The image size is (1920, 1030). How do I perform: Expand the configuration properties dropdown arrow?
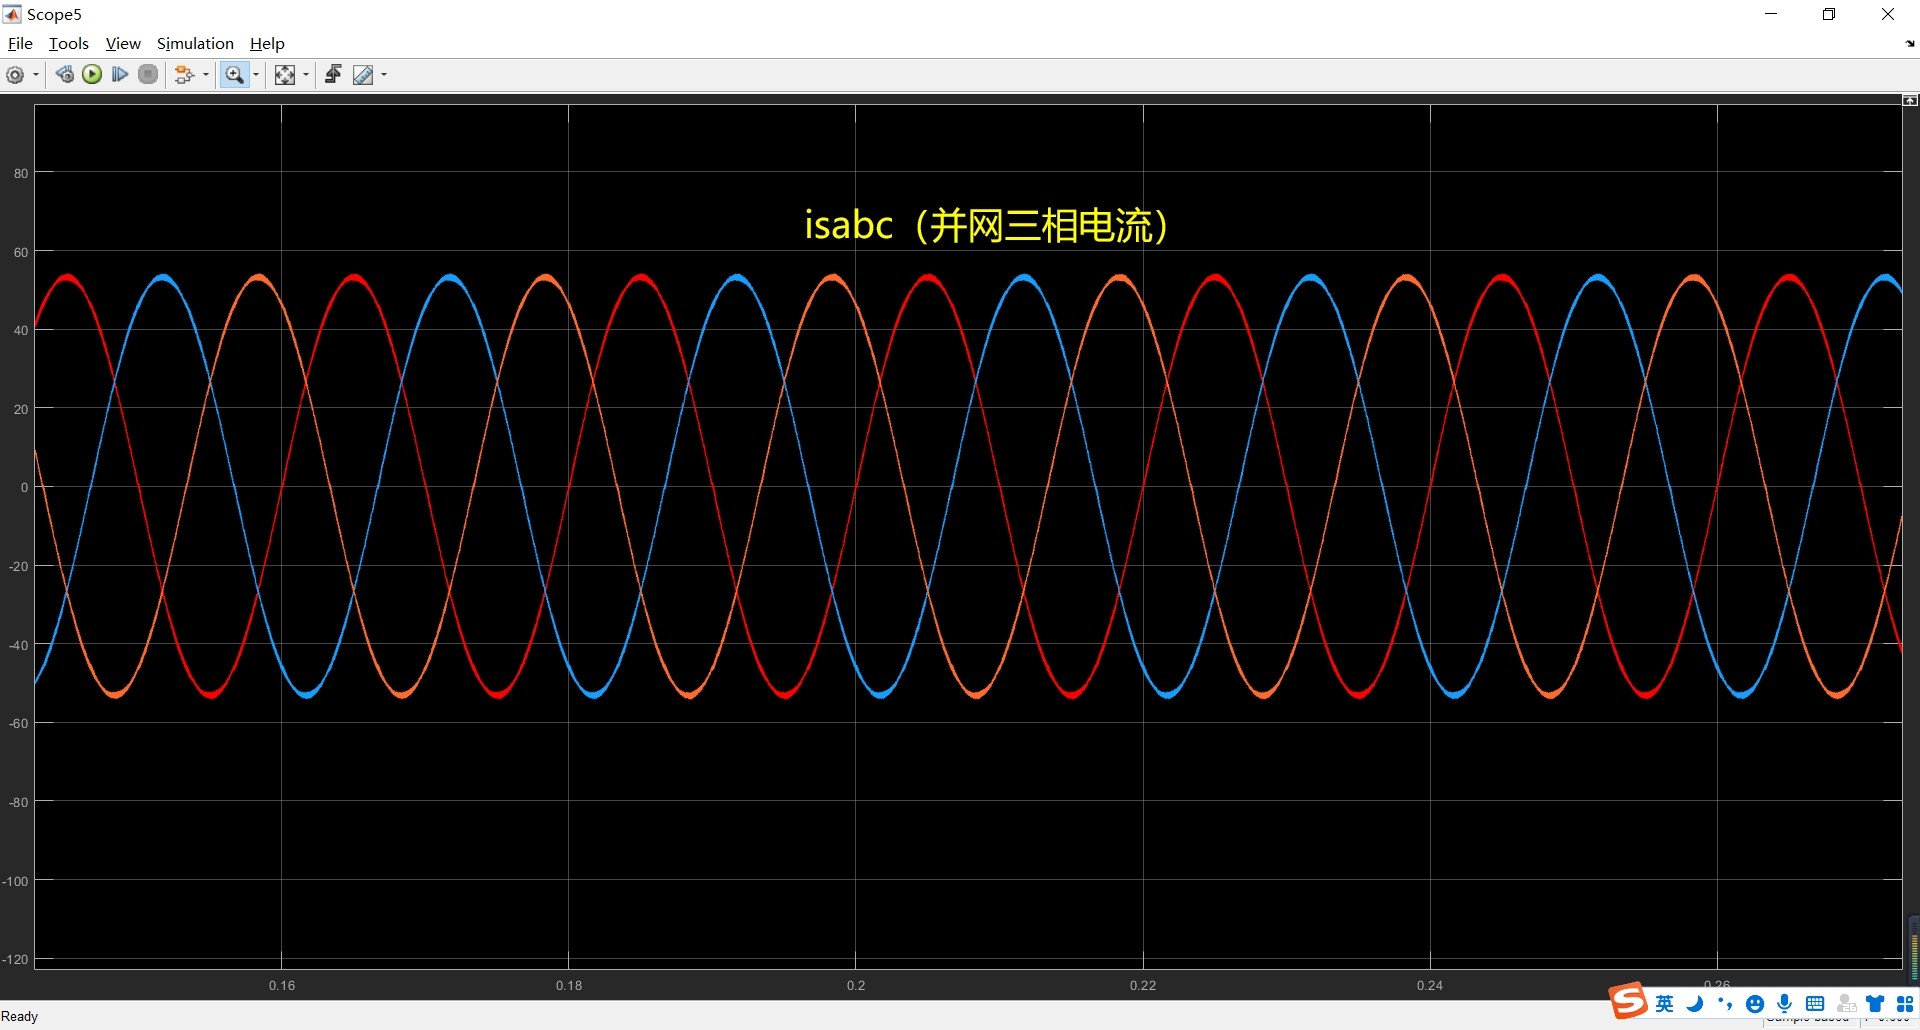pyautogui.click(x=36, y=75)
